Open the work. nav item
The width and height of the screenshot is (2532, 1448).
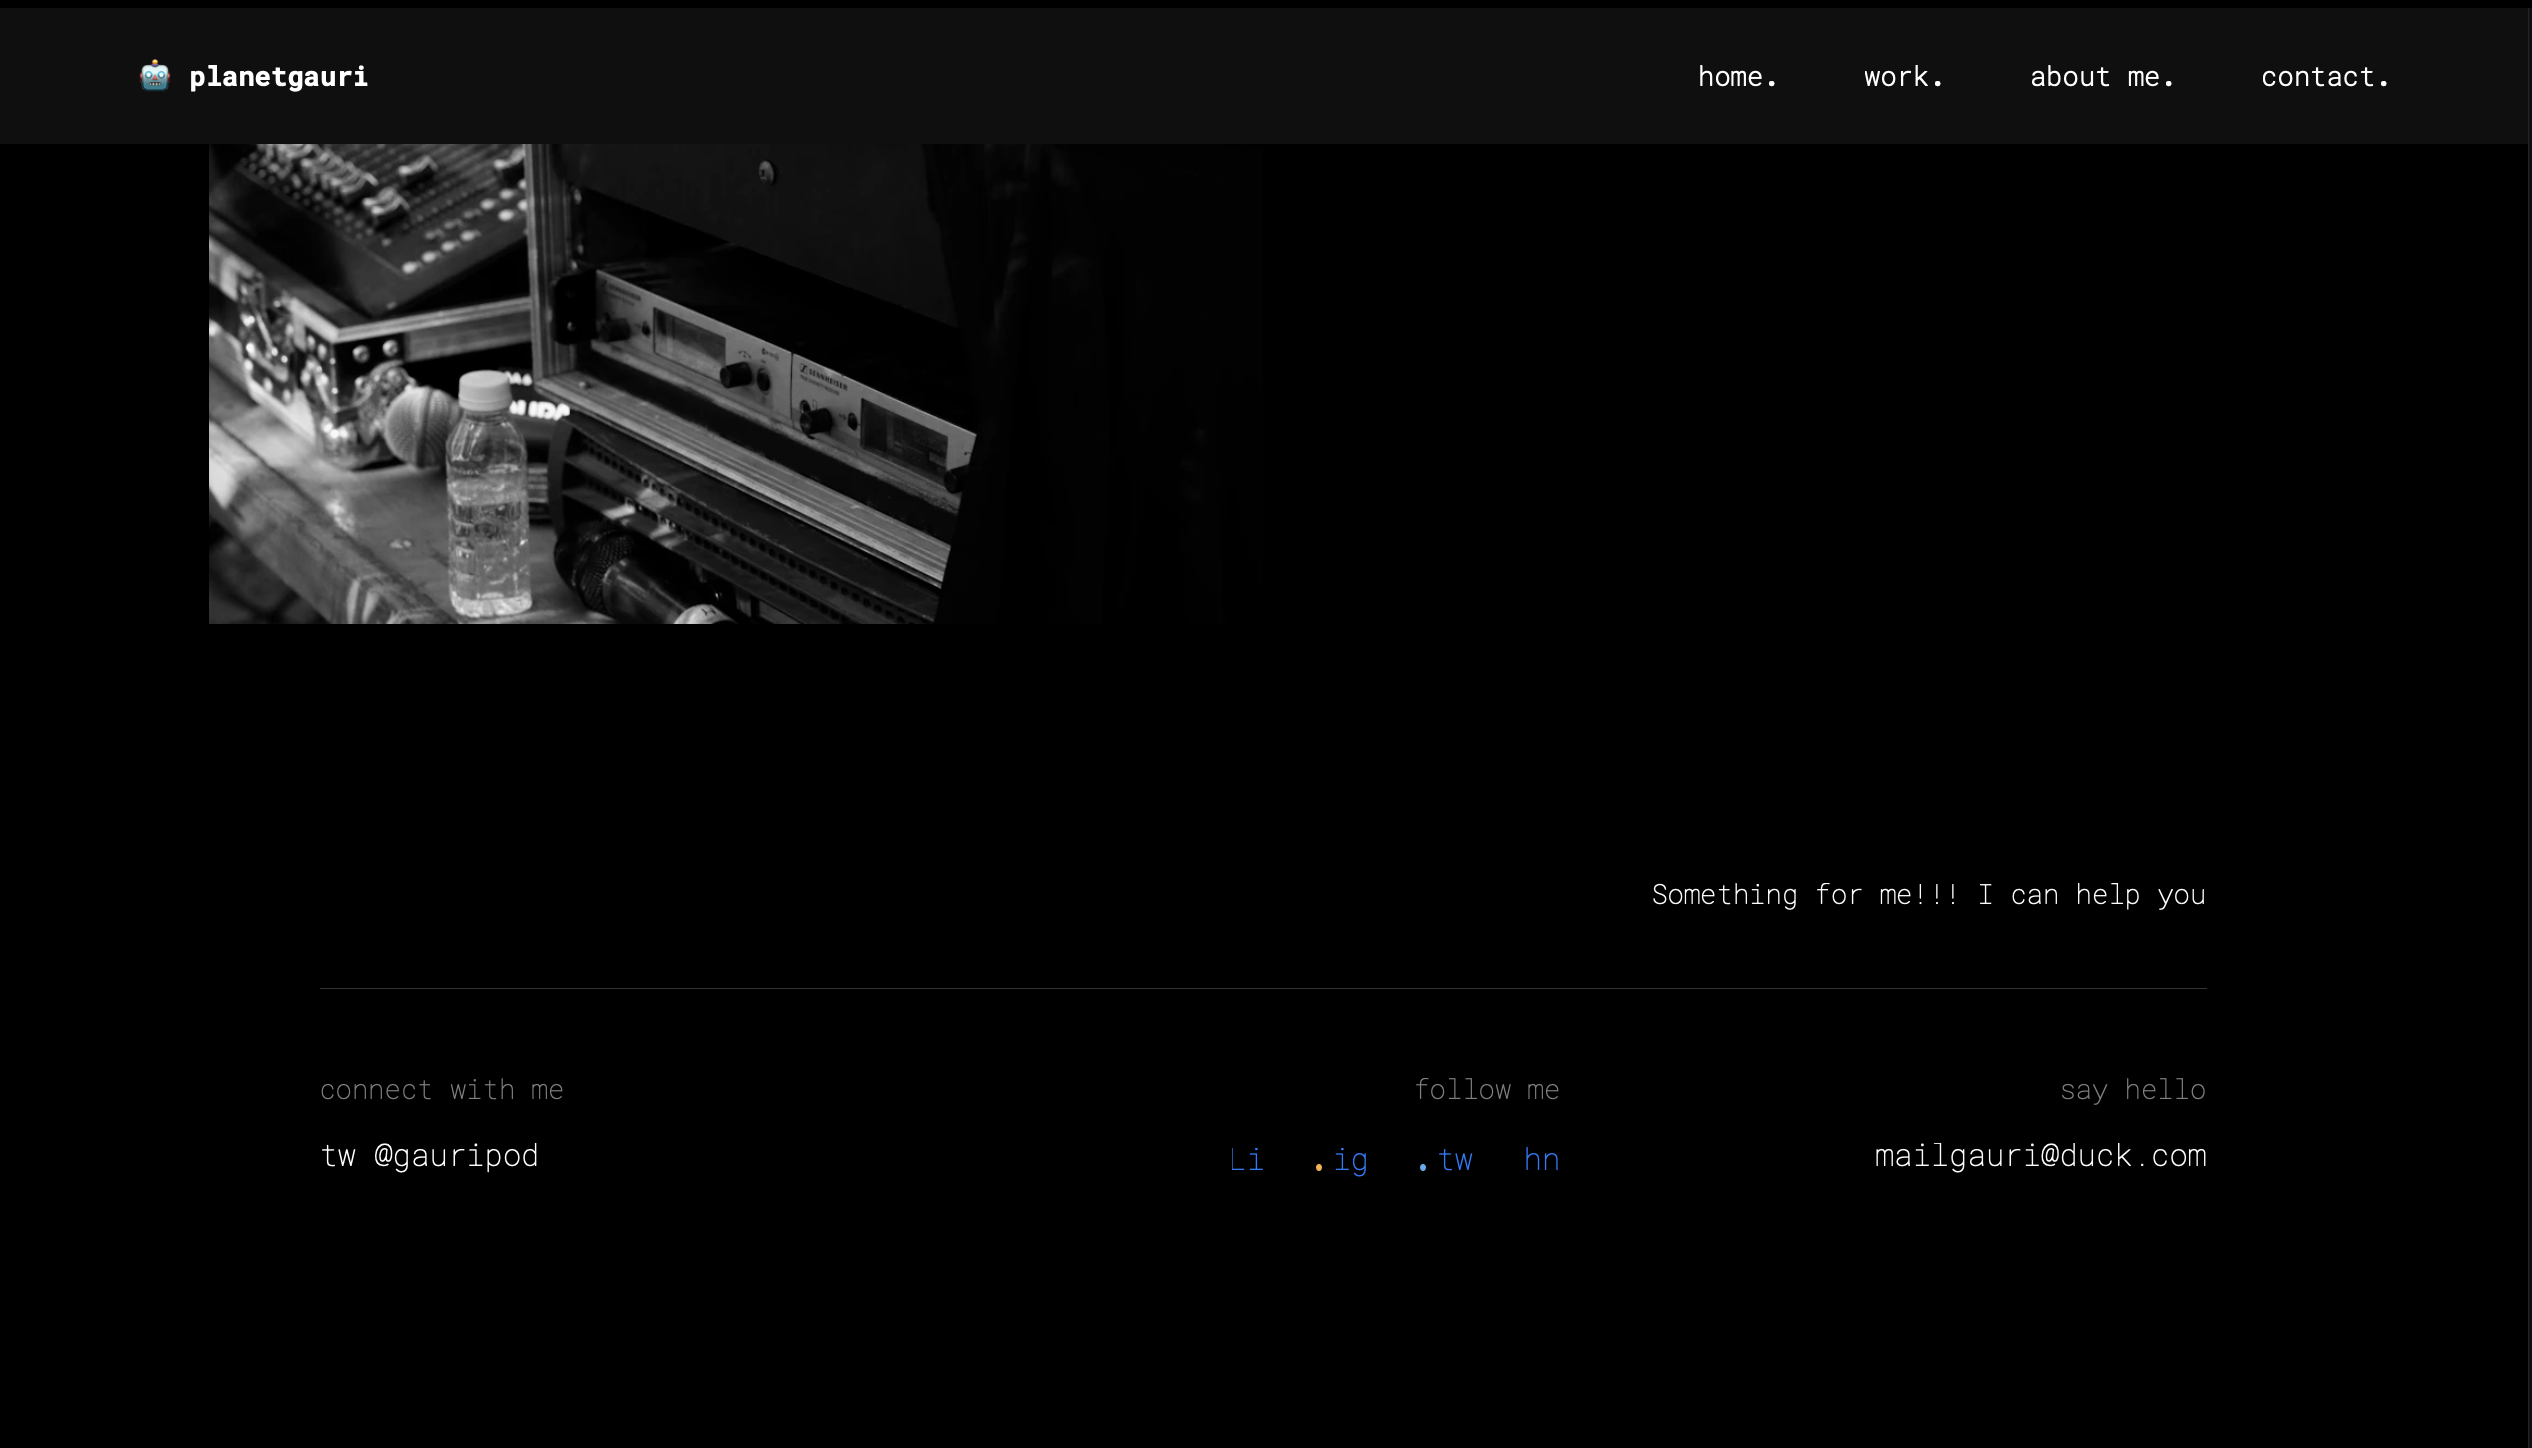tap(1903, 77)
